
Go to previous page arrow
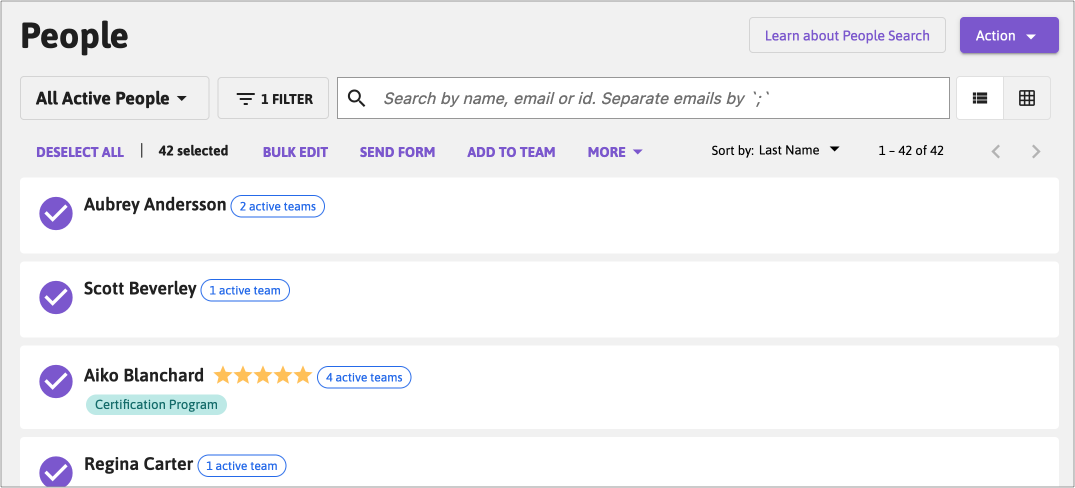pos(996,151)
